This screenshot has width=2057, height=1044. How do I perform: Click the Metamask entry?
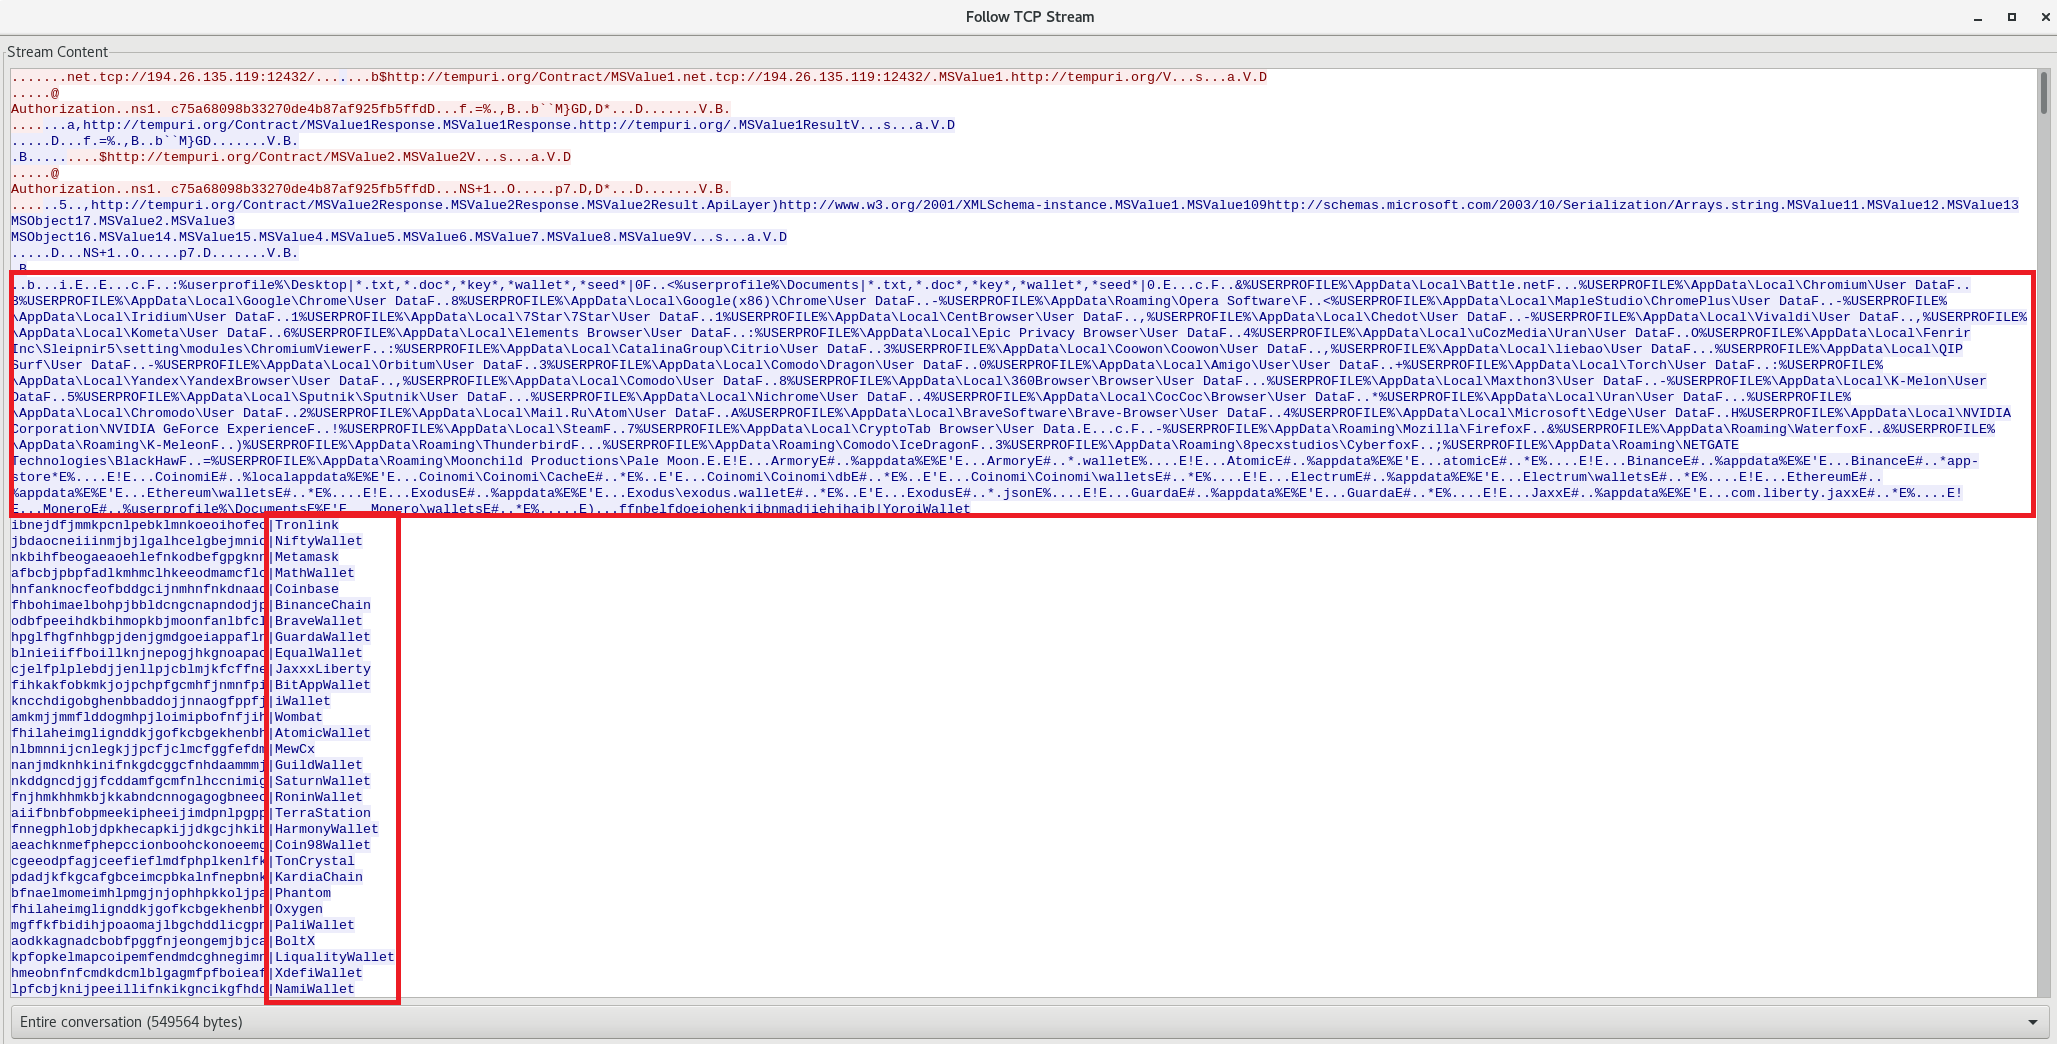pos(306,557)
